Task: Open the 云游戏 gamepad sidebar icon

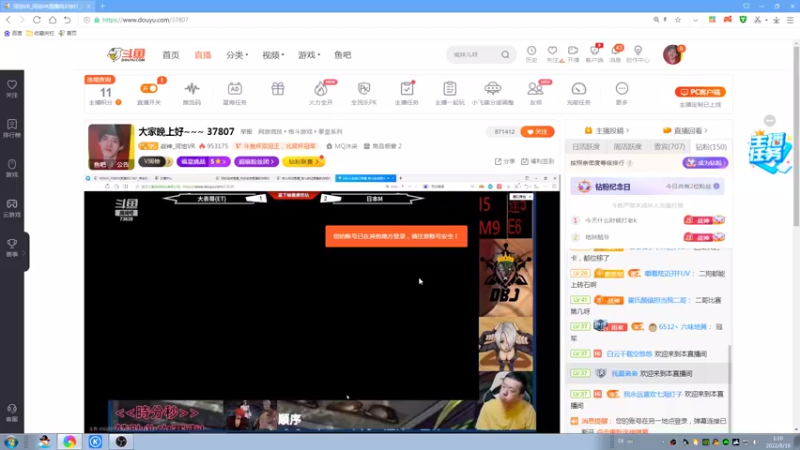Action: click(x=12, y=208)
